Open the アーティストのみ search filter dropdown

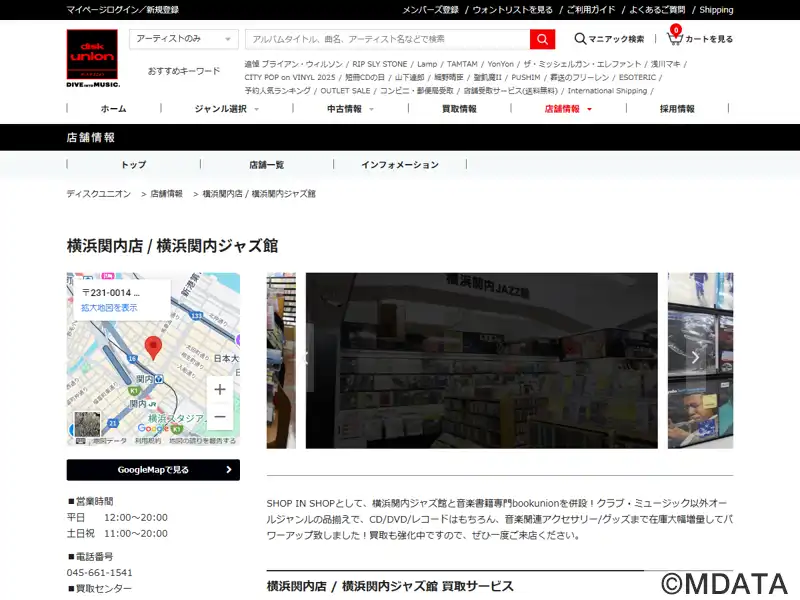(184, 39)
